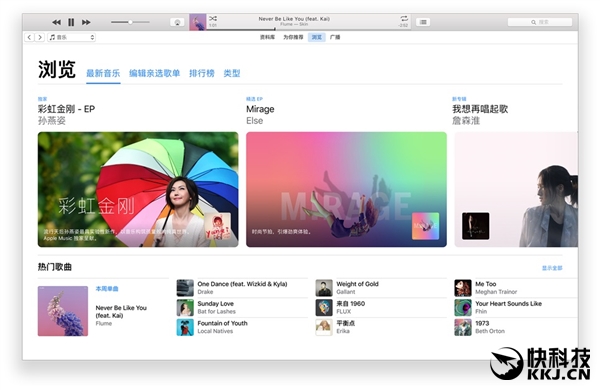Open the Up Next list button
Screen dimensions: 600x390
tap(423, 22)
